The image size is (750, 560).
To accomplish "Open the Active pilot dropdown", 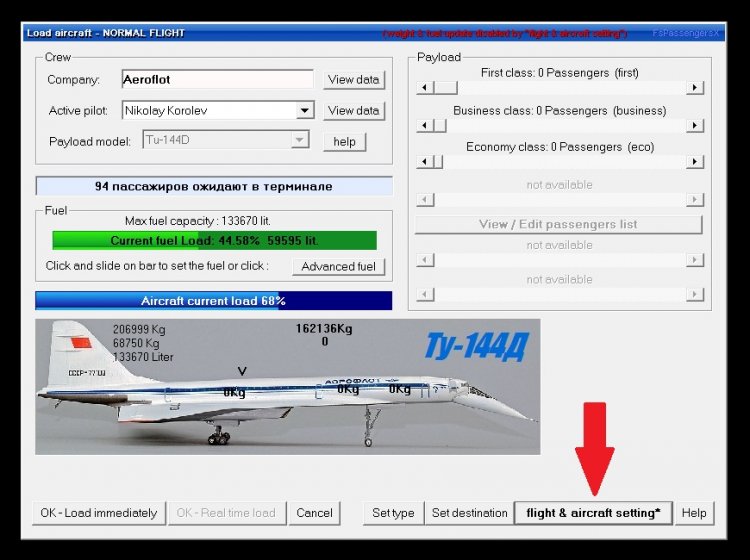I will (x=305, y=111).
